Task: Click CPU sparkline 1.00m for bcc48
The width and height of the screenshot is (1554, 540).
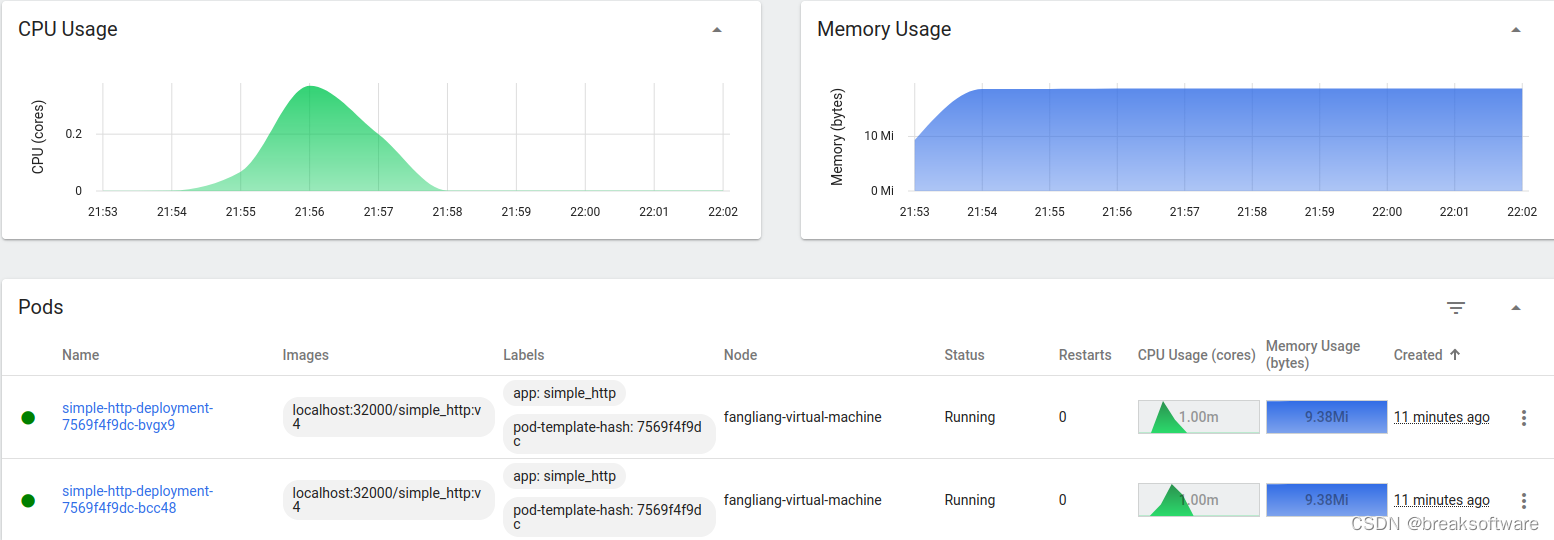Action: (1198, 500)
